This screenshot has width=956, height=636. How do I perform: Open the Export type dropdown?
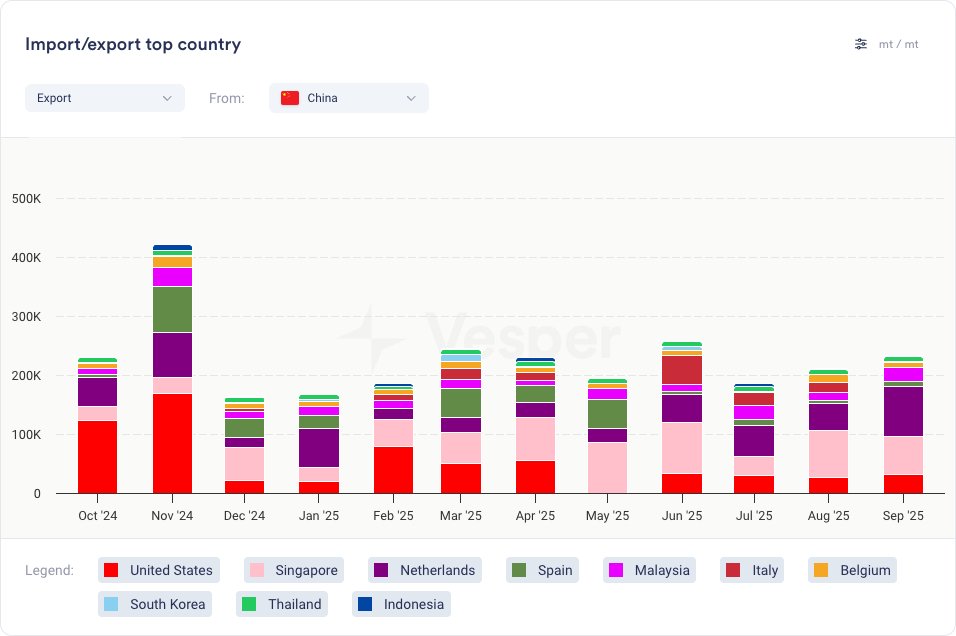click(x=104, y=98)
